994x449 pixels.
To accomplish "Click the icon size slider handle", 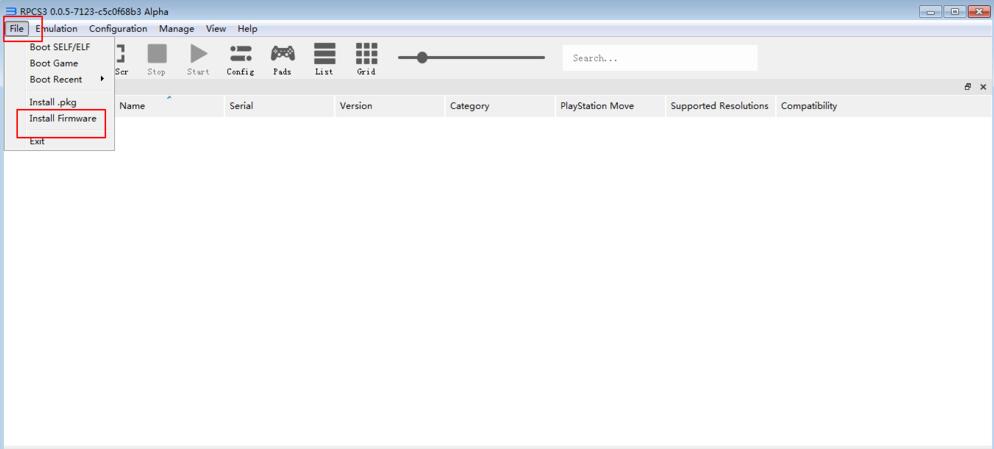I will pos(422,58).
